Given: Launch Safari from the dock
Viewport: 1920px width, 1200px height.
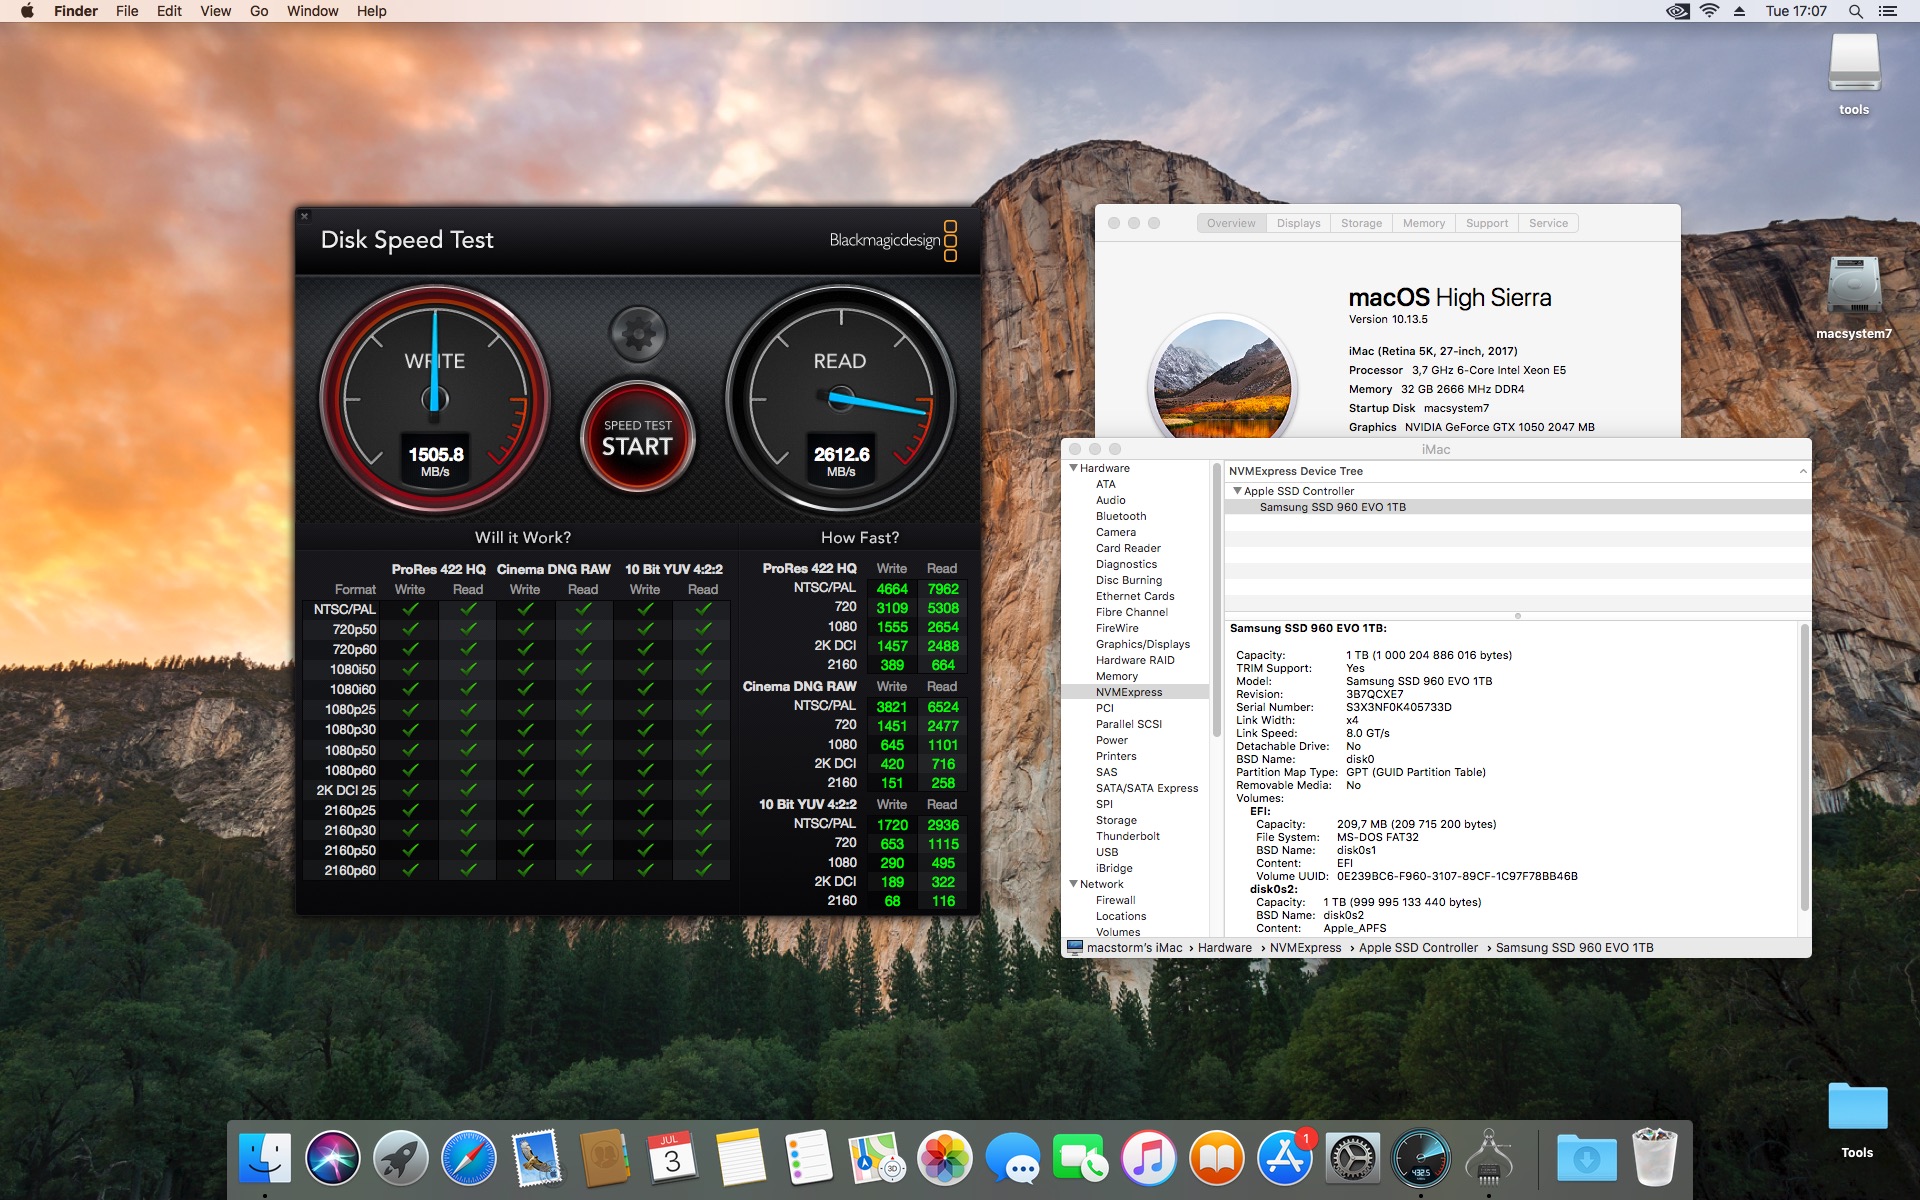Looking at the screenshot, I should pyautogui.click(x=468, y=1159).
